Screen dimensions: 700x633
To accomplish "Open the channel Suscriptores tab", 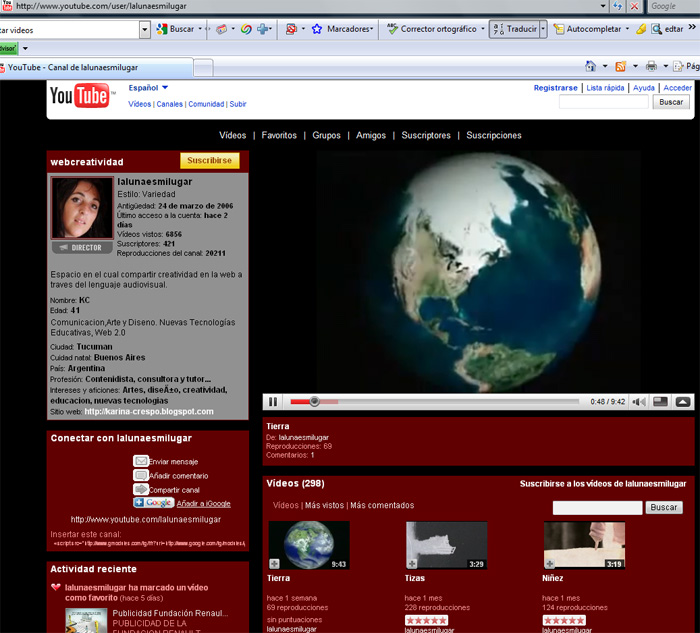I will click(x=426, y=135).
